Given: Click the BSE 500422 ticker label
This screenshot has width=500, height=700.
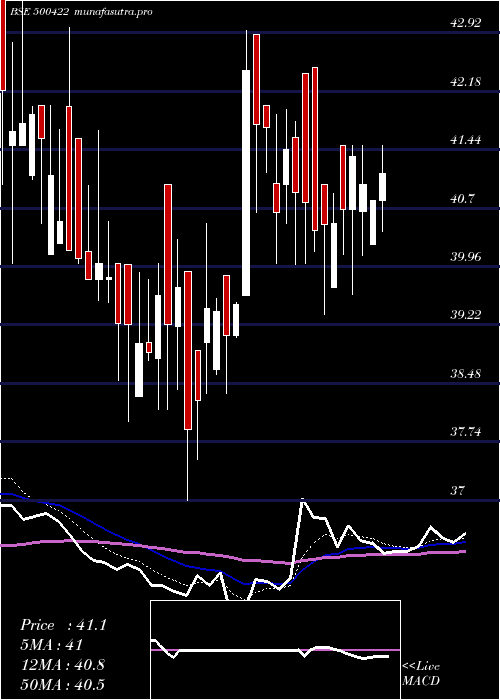Looking at the screenshot, I should pos(40,12).
